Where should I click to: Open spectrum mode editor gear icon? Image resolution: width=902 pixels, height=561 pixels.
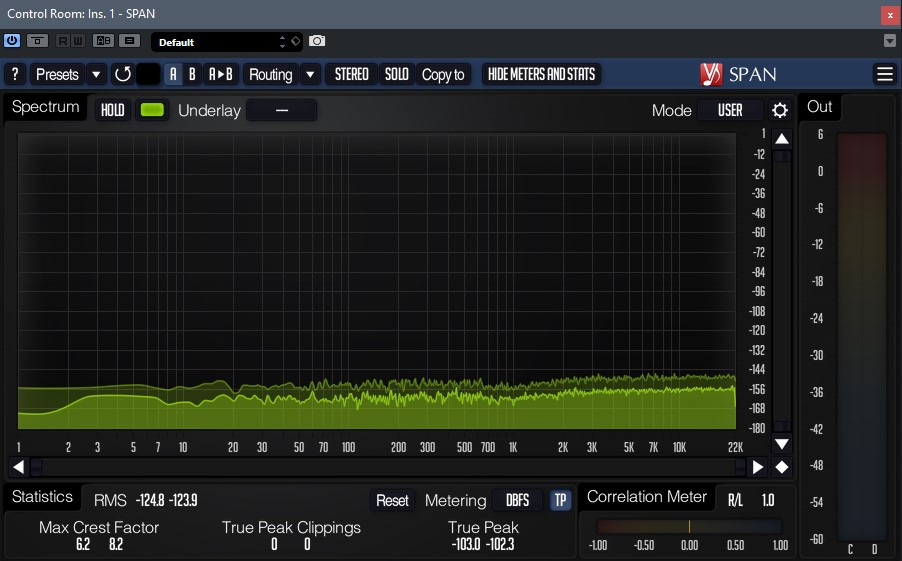click(780, 110)
